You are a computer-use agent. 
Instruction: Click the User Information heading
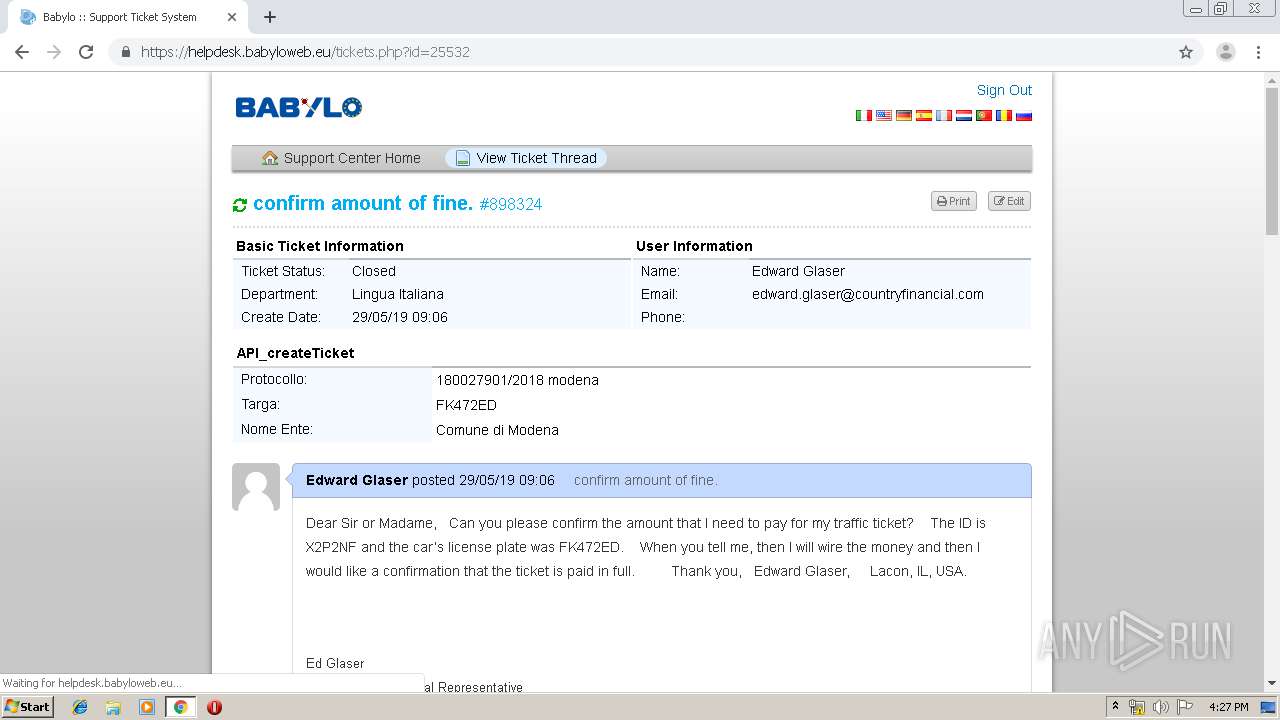(x=694, y=246)
